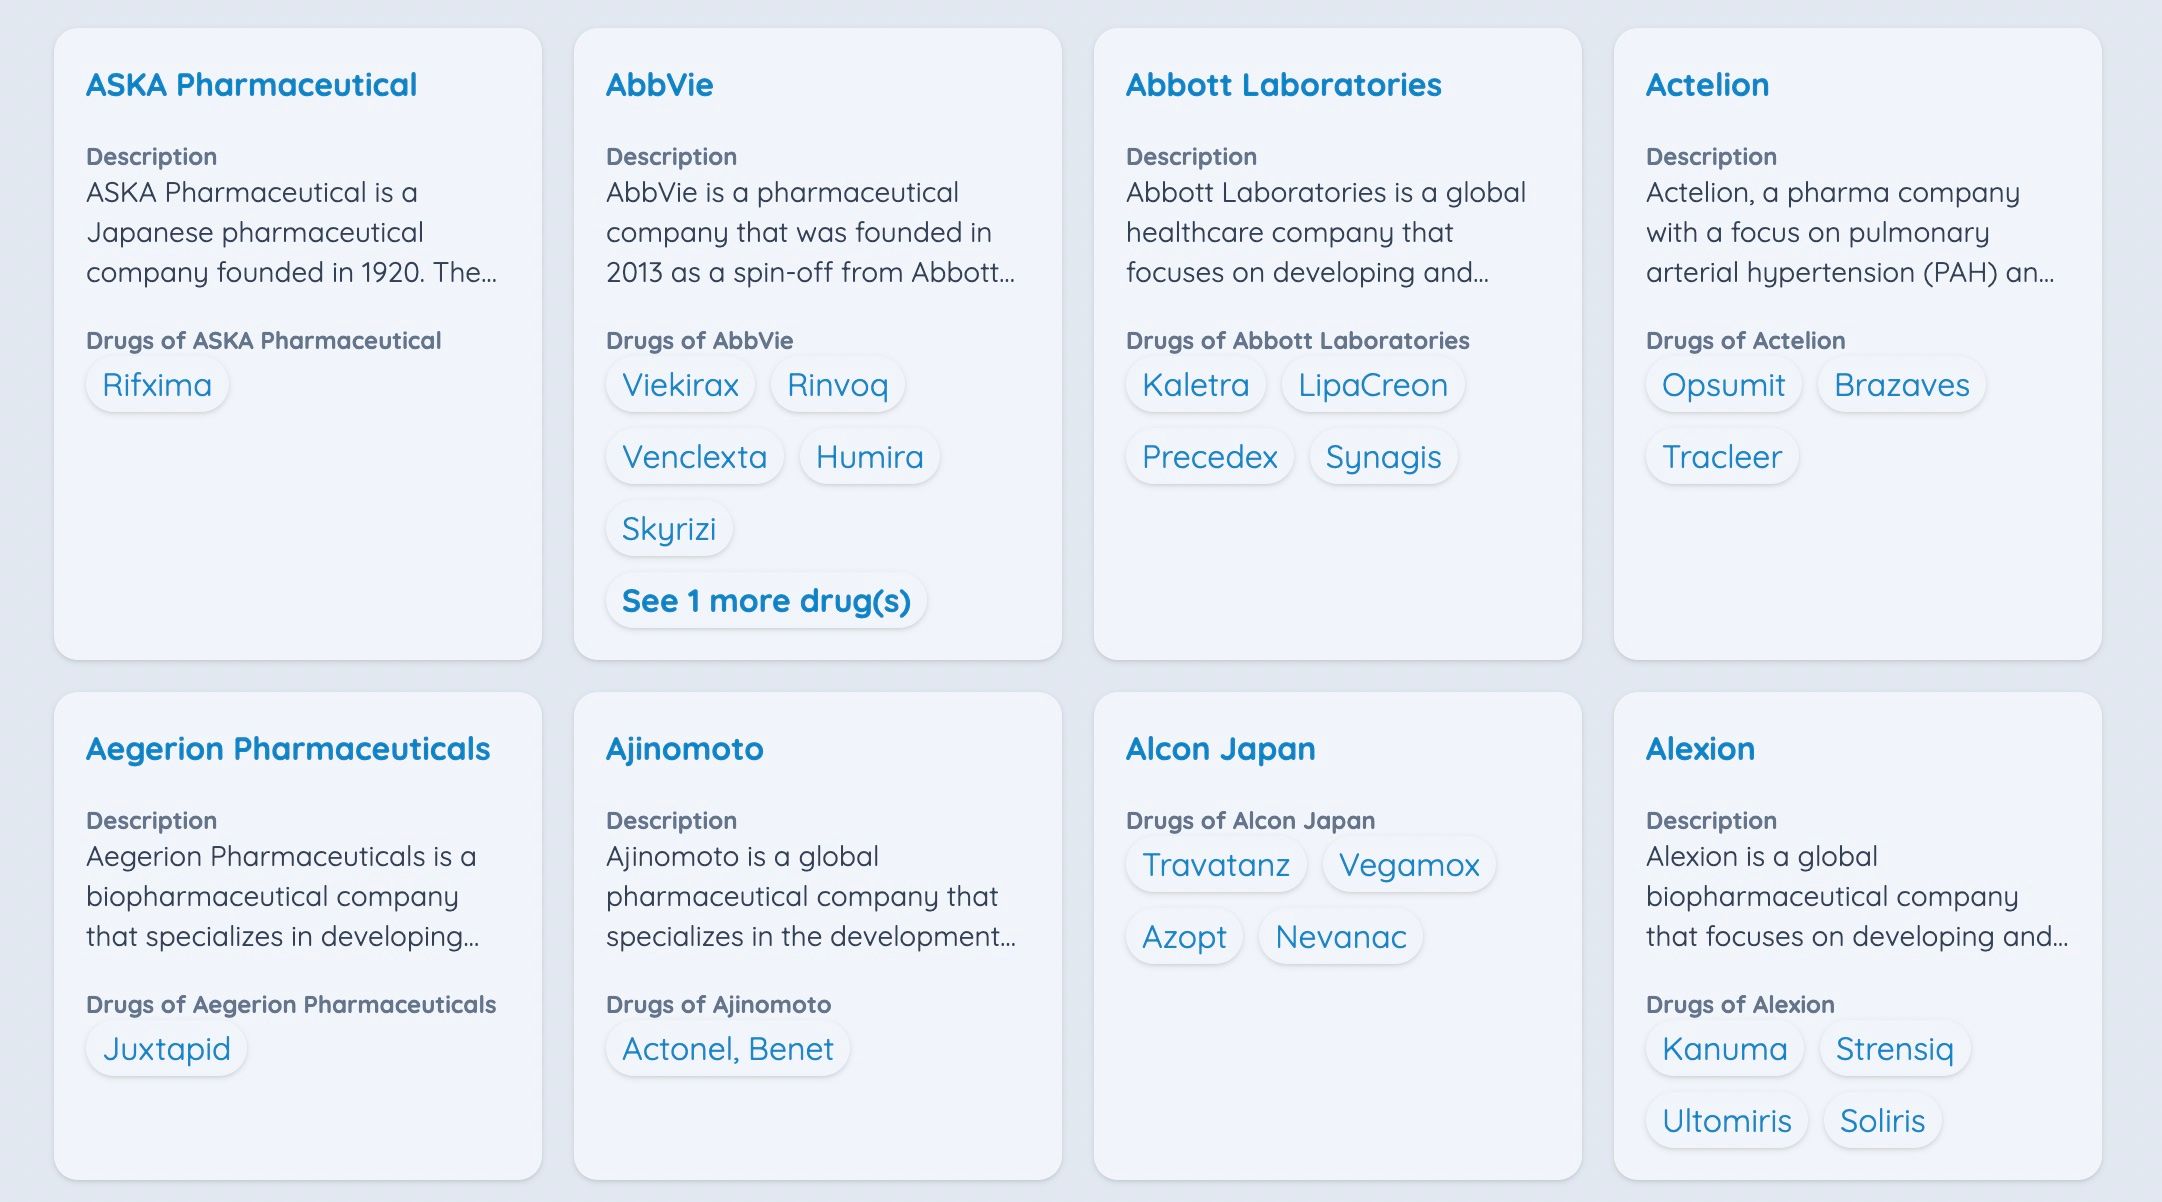Open the Actelion company page
2162x1202 pixels.
point(1707,85)
